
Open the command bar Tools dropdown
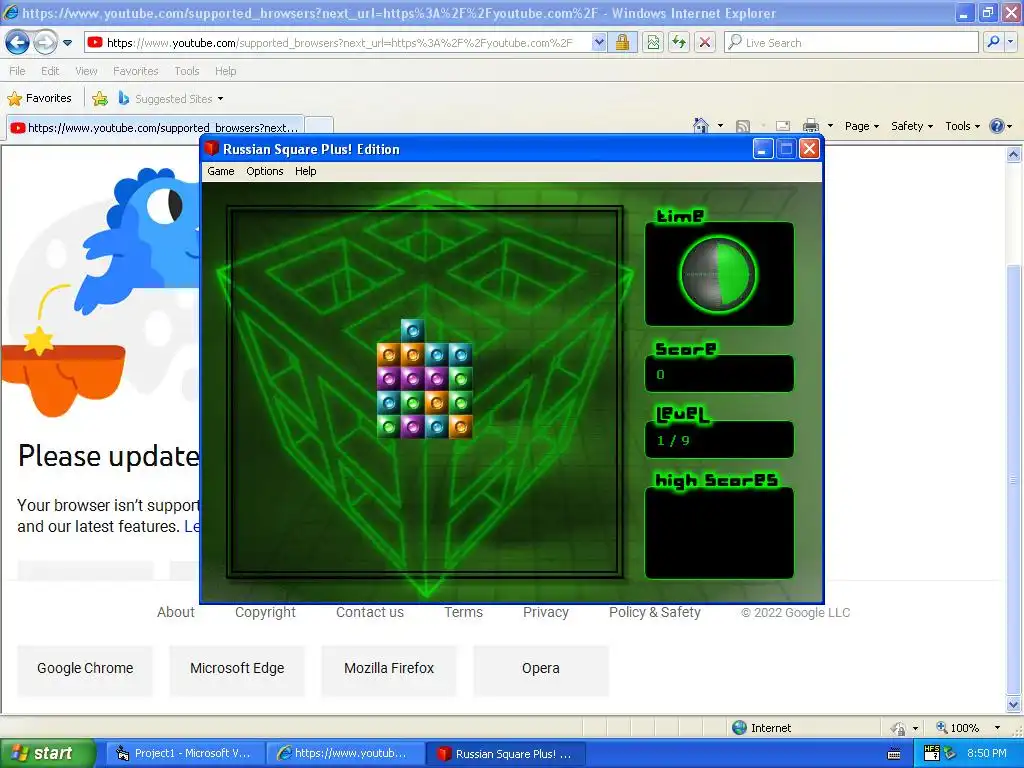click(963, 126)
